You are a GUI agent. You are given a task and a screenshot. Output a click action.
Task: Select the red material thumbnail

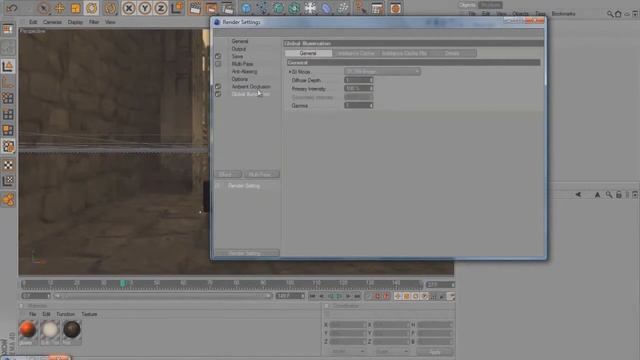(28, 330)
